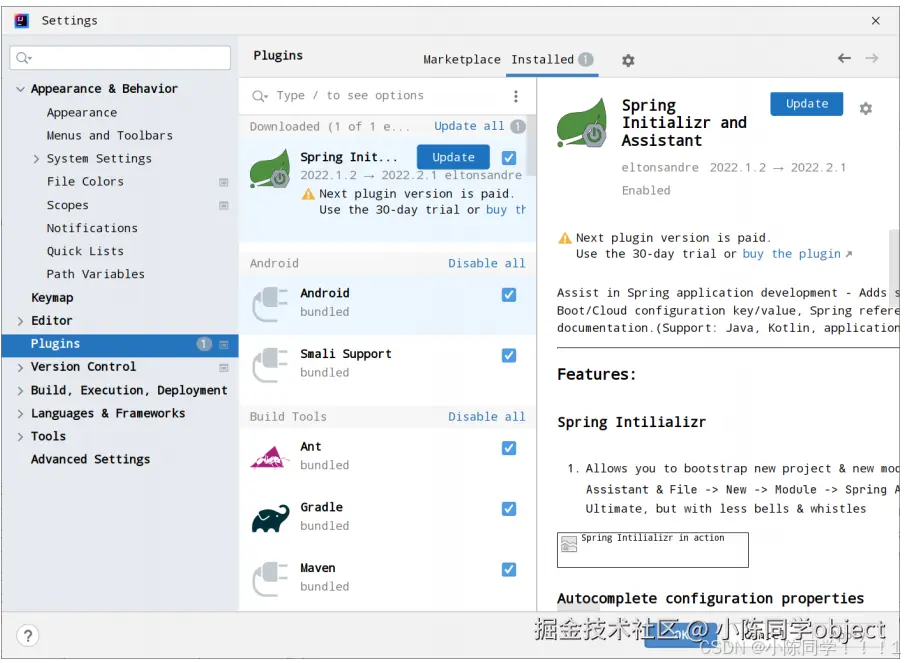Click the Spring Initializr leaf icon in list
The width and height of the screenshot is (905, 663).
[270, 168]
